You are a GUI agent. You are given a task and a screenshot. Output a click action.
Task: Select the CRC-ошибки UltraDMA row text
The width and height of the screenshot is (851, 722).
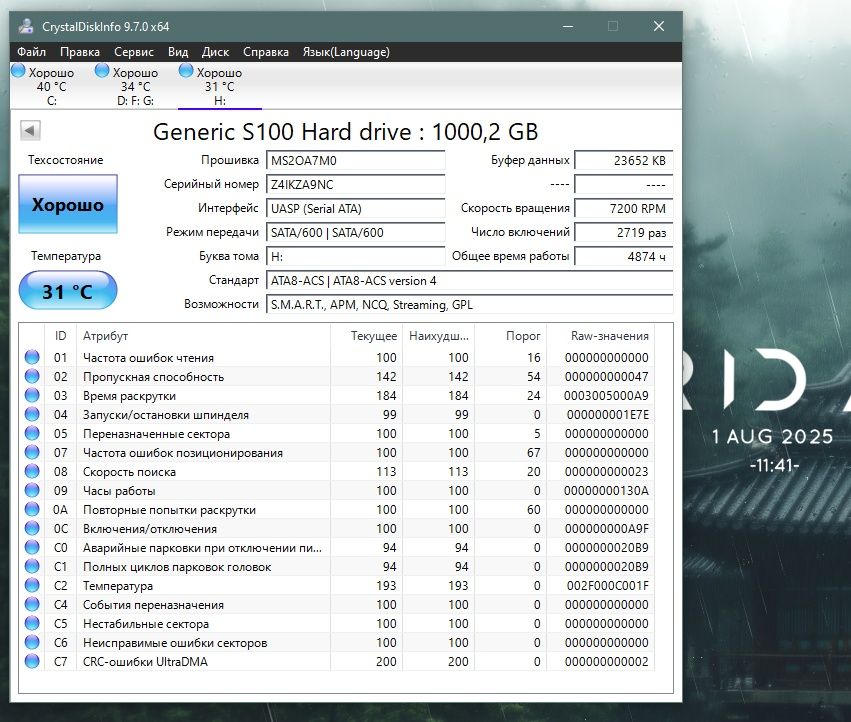145,662
